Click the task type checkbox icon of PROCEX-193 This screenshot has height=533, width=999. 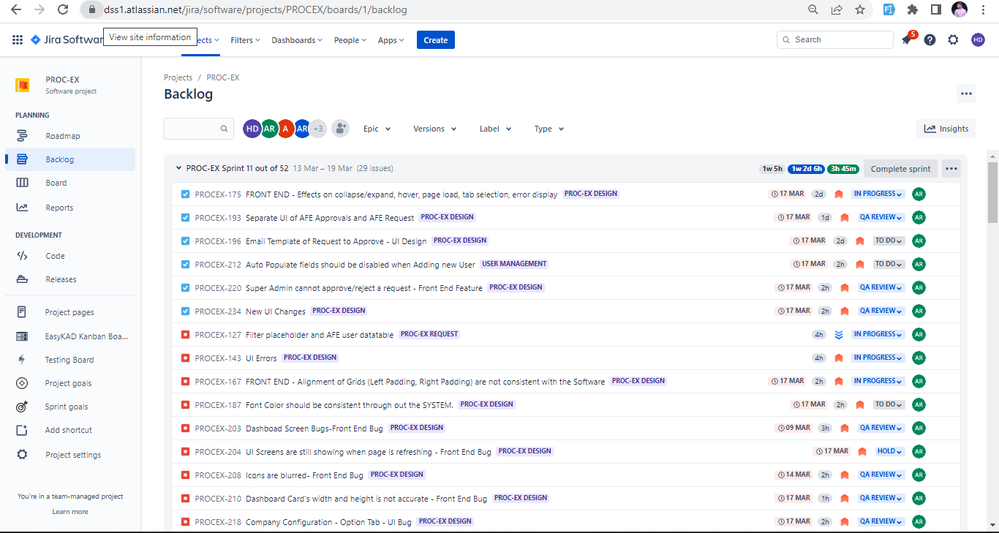click(185, 218)
